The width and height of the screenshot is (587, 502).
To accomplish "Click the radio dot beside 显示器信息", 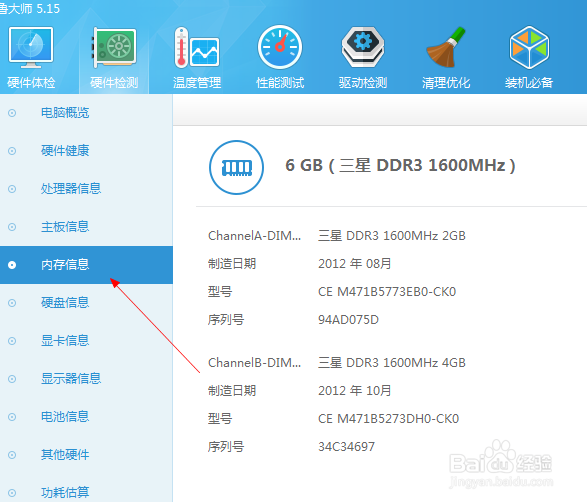I will [x=12, y=379].
